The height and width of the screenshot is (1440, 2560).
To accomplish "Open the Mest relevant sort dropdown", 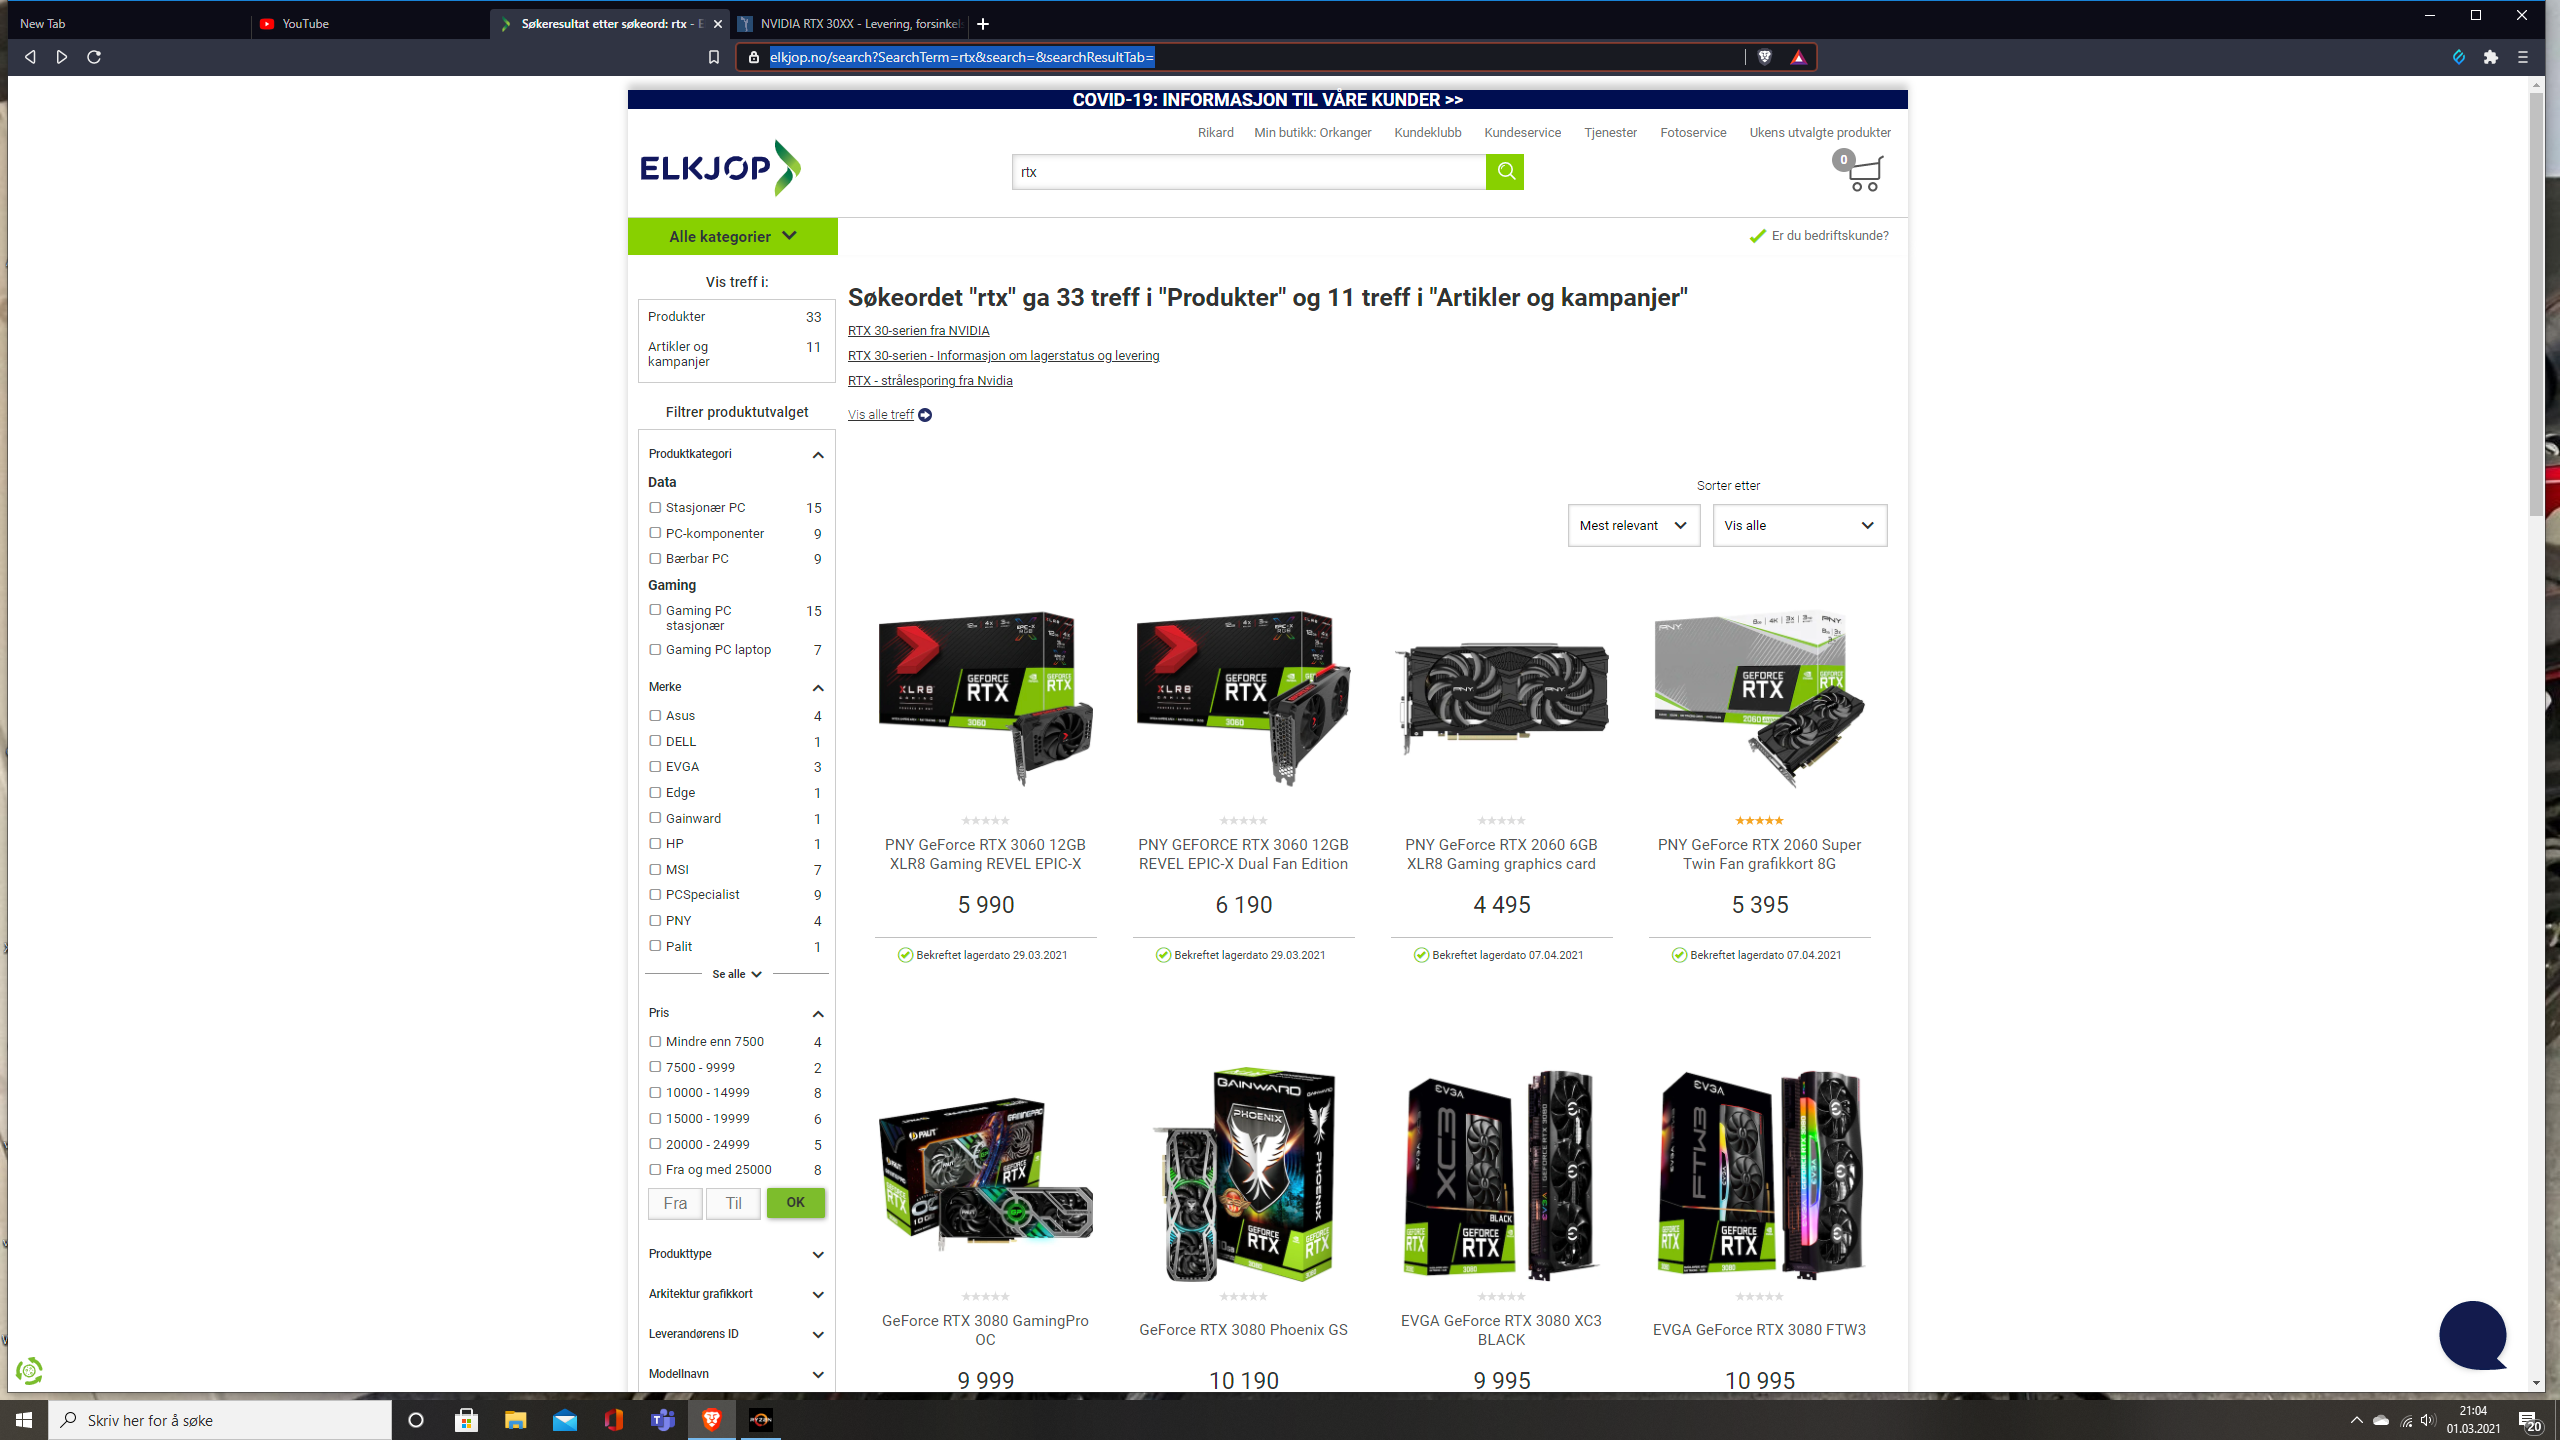I will pos(1634,525).
